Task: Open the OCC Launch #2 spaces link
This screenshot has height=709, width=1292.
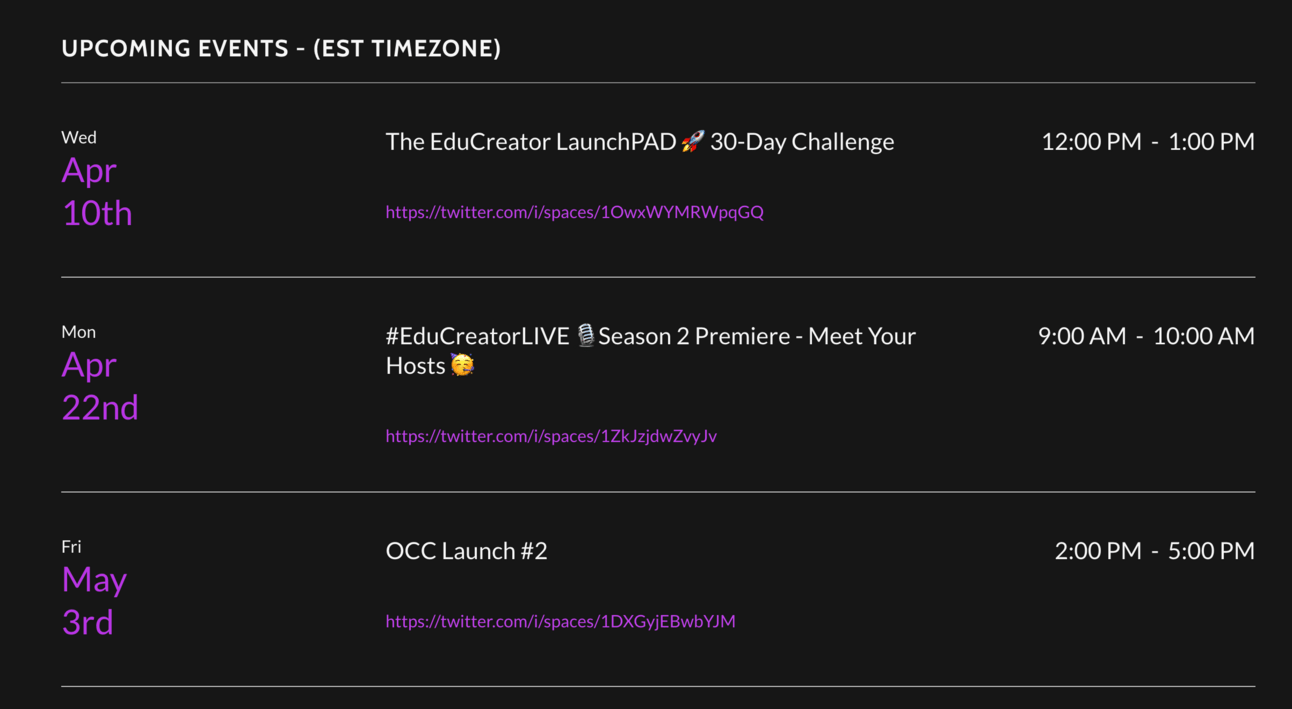Action: pos(560,621)
